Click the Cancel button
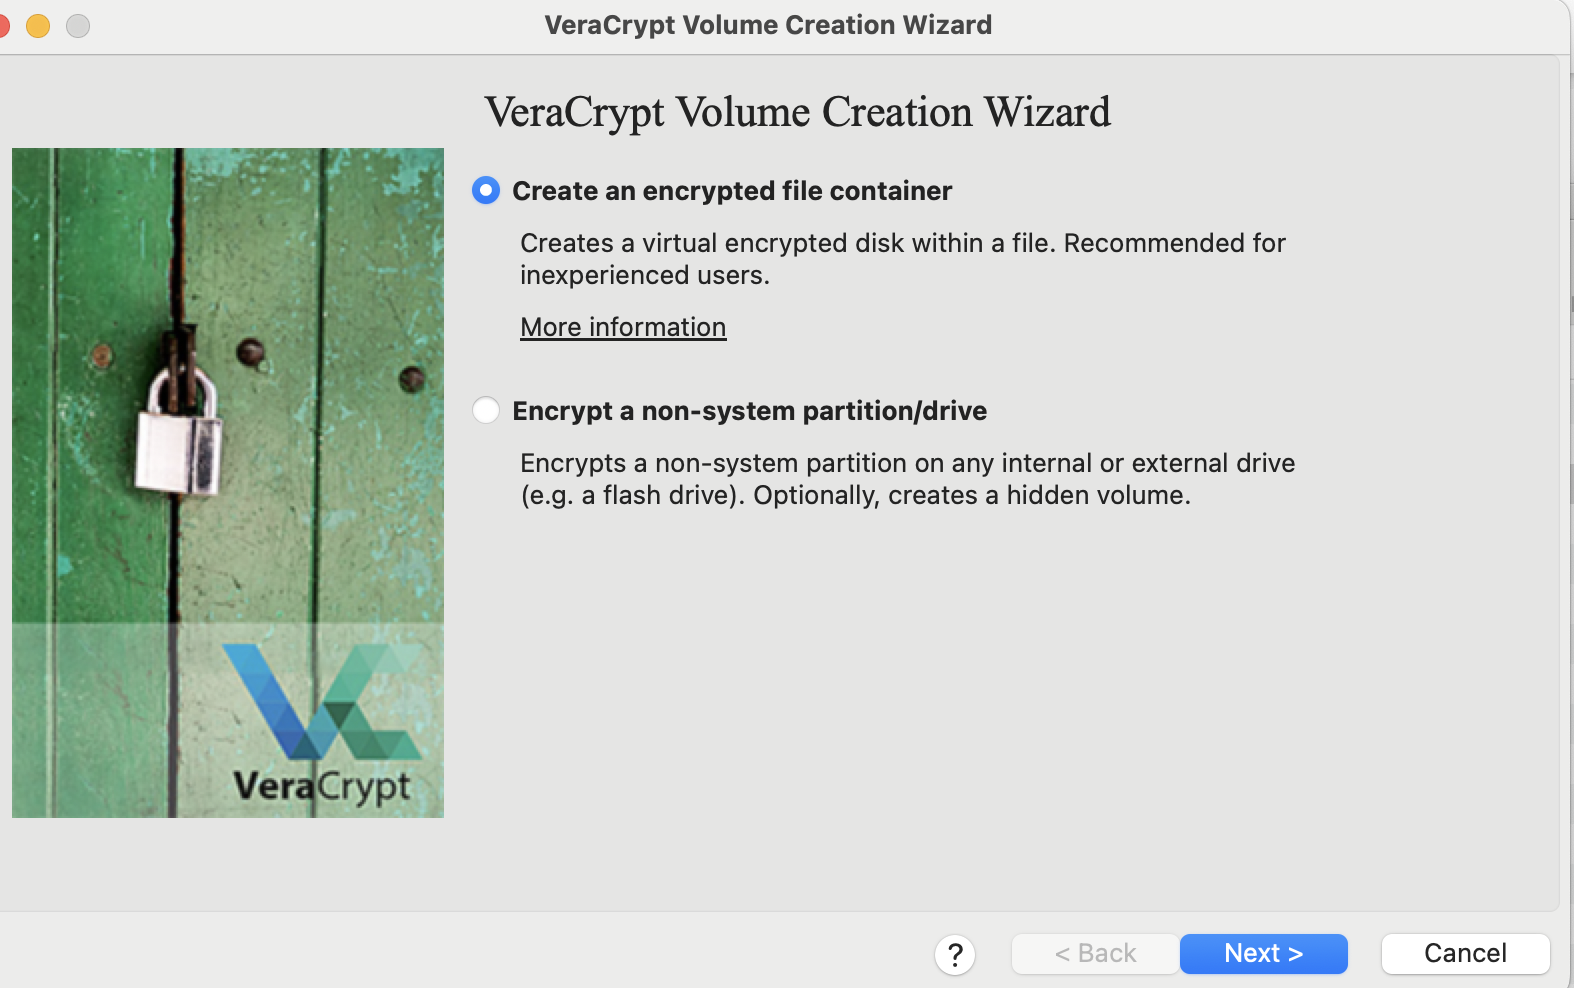The width and height of the screenshot is (1574, 988). [x=1465, y=953]
